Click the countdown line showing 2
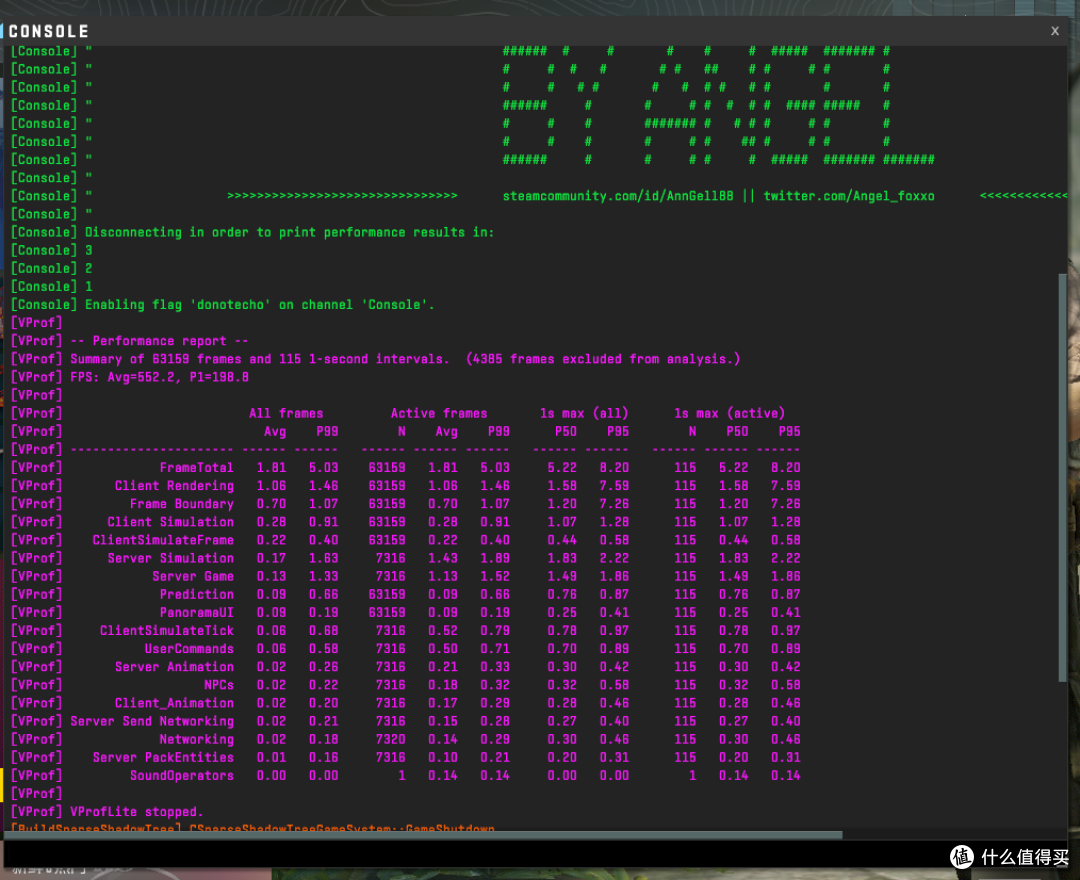 click(52, 269)
